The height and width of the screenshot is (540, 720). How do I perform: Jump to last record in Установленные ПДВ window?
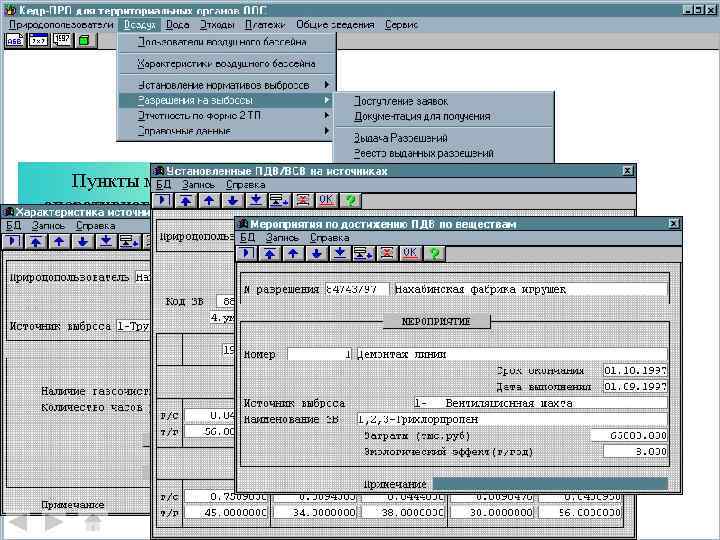(x=256, y=200)
